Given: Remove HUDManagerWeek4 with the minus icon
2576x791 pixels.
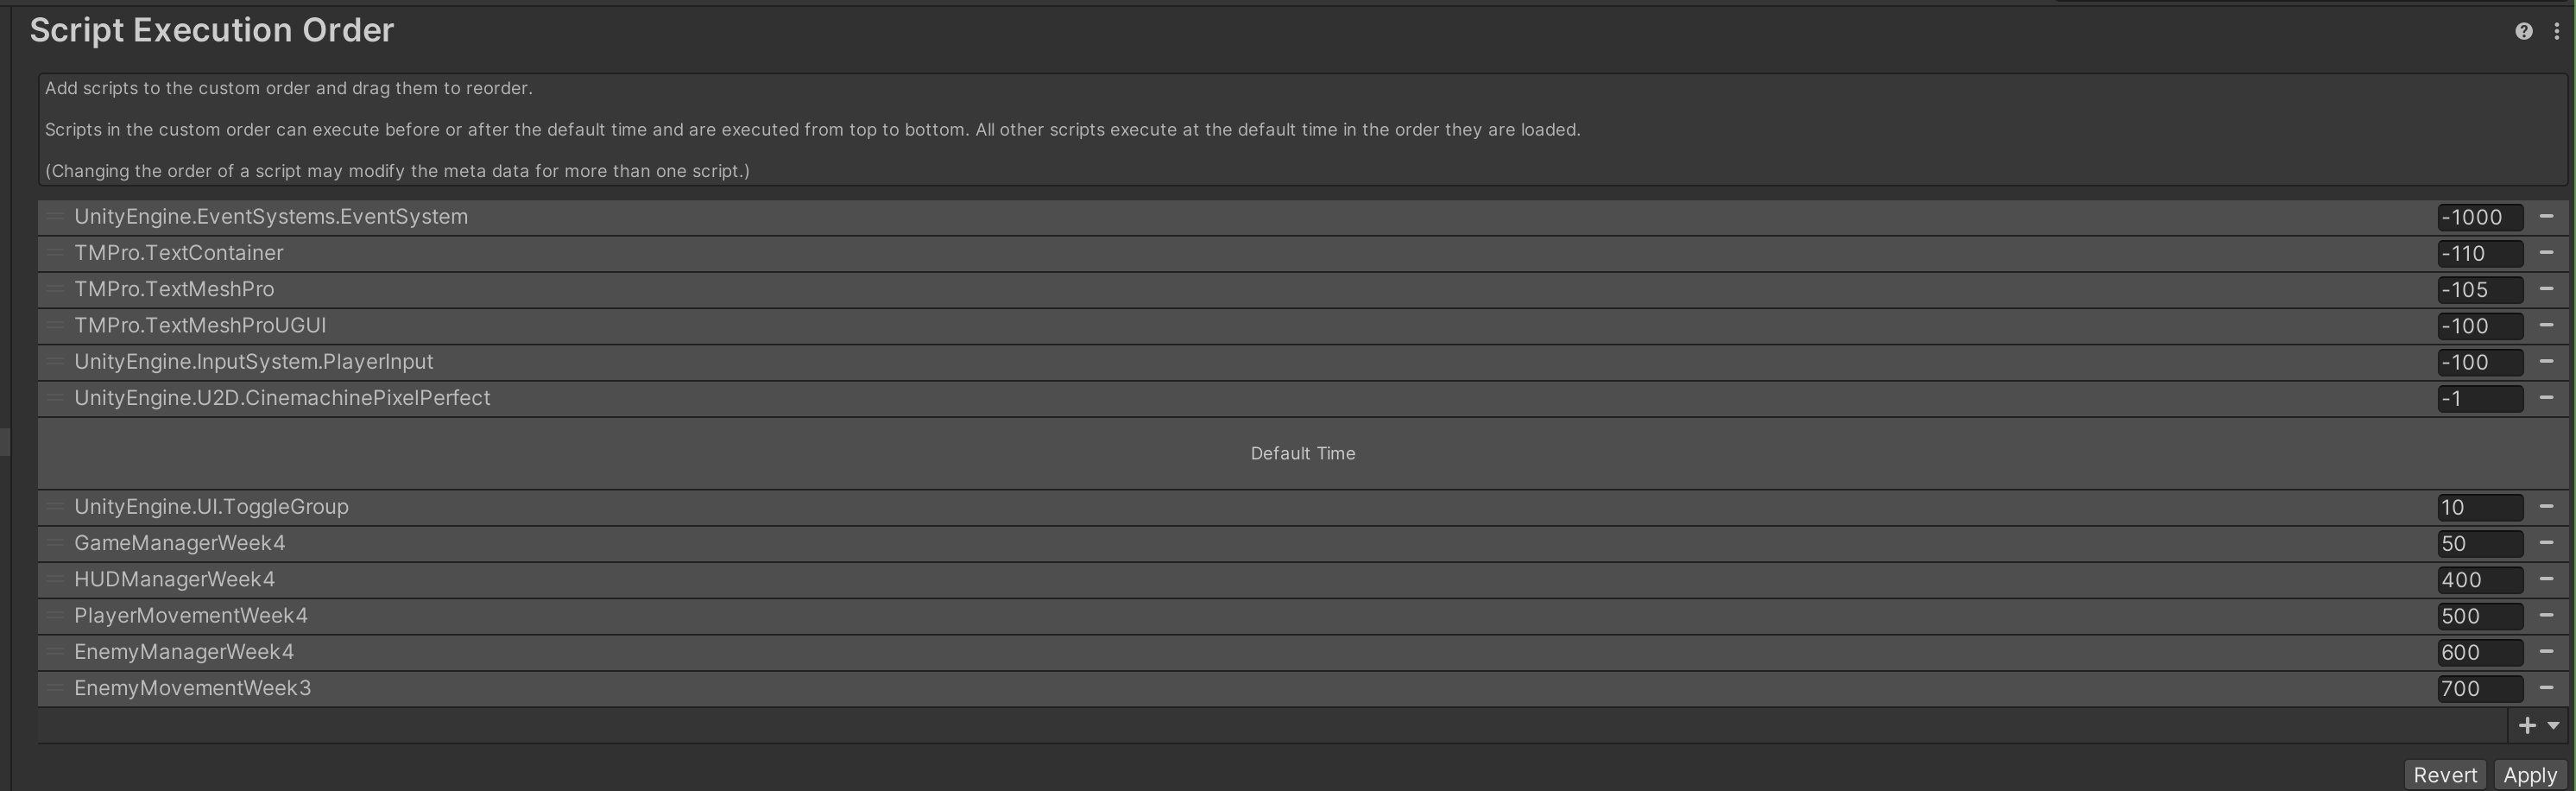Looking at the screenshot, I should tap(2546, 578).
